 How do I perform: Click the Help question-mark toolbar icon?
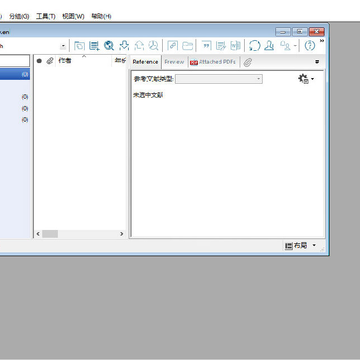coord(310,46)
